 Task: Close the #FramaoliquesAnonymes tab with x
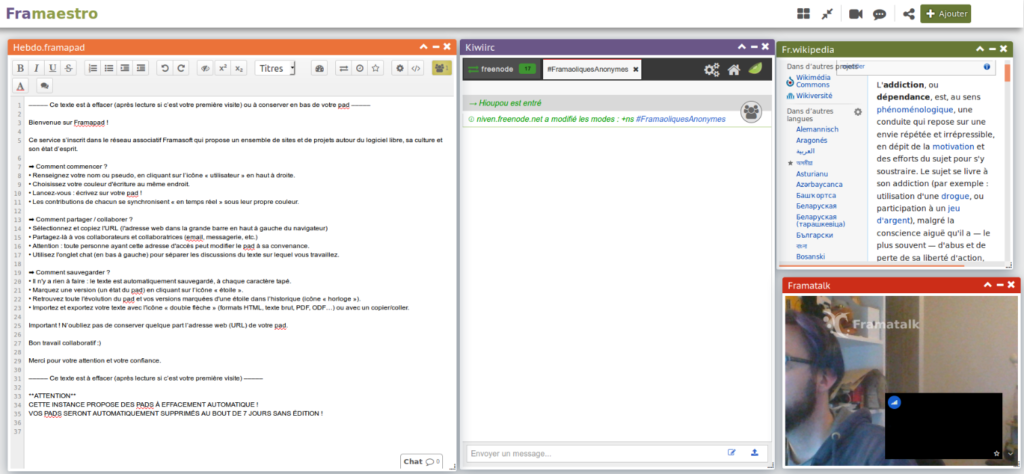click(x=635, y=69)
